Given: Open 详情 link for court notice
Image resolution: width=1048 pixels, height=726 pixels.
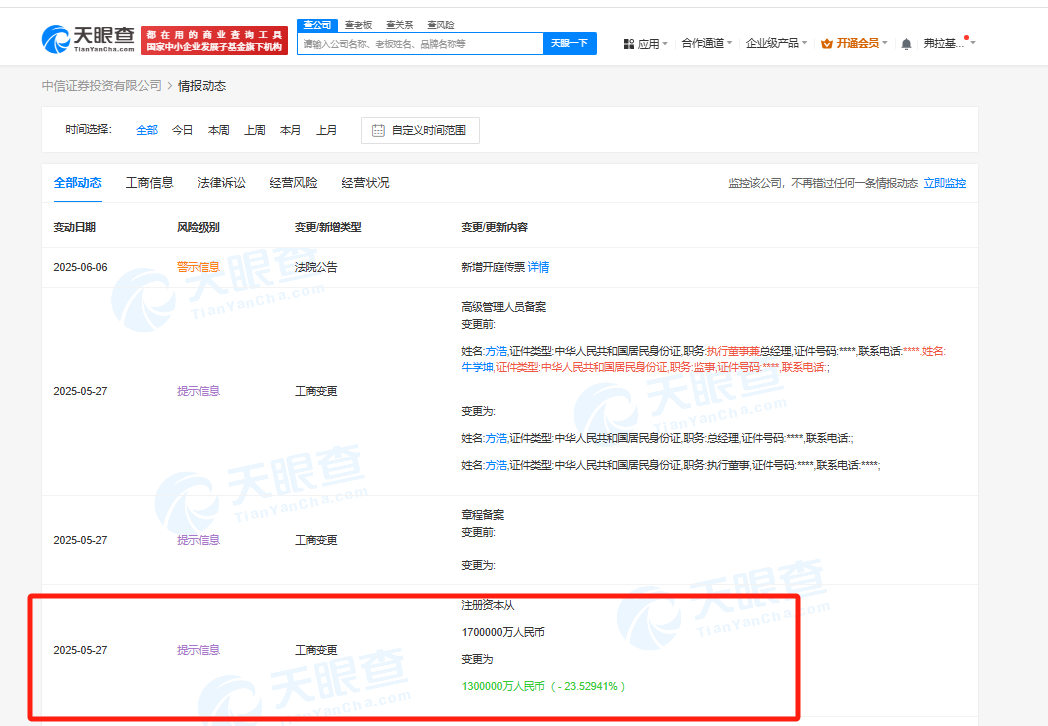Looking at the screenshot, I should [538, 267].
